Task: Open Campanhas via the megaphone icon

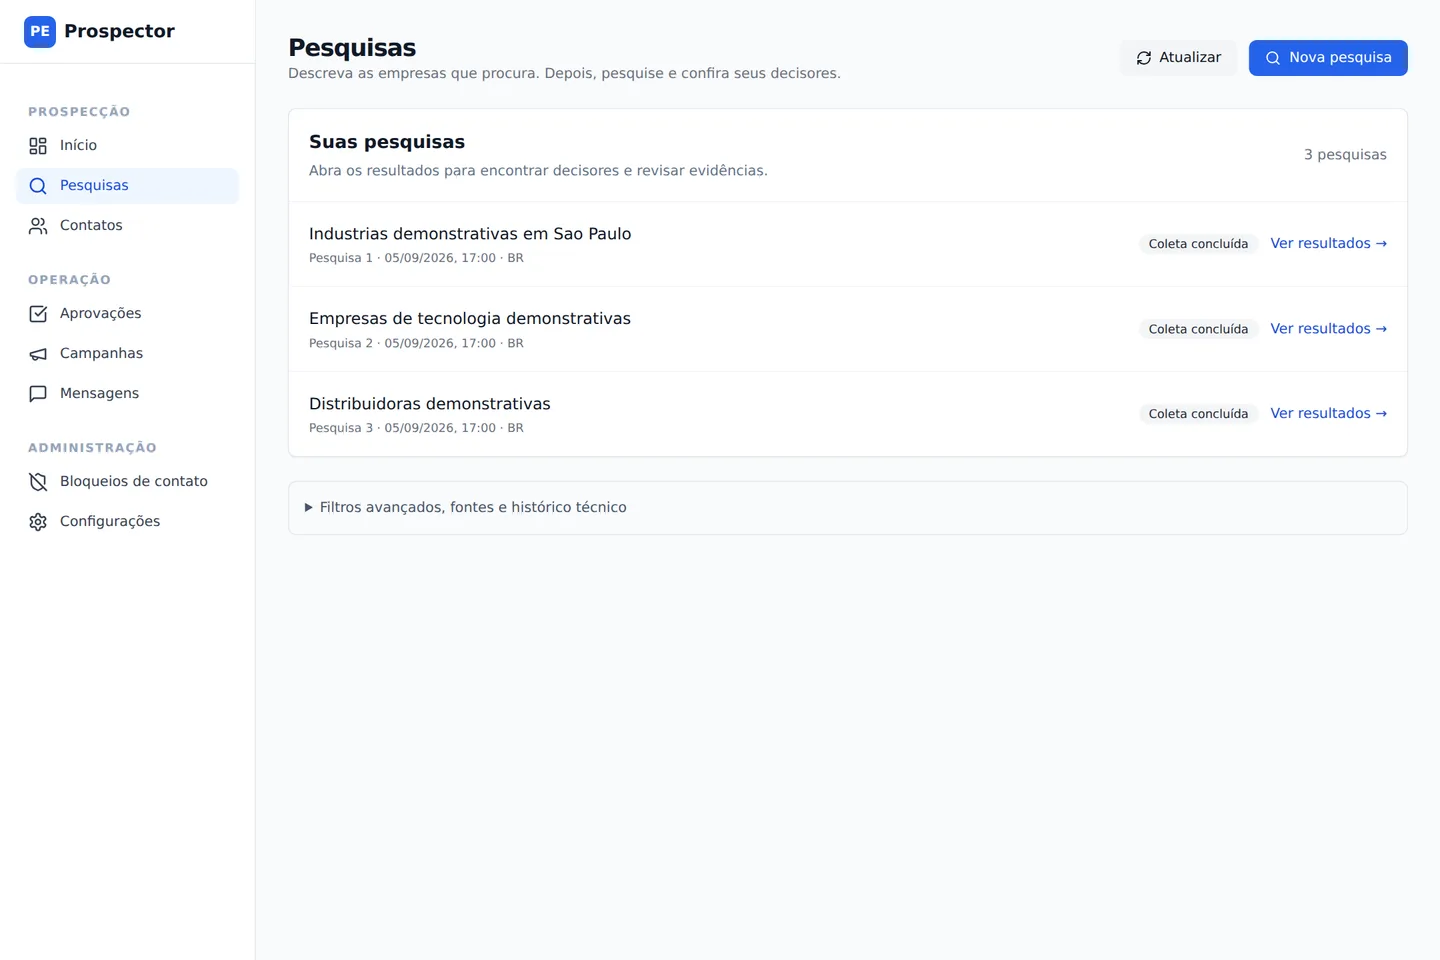Action: pos(38,354)
